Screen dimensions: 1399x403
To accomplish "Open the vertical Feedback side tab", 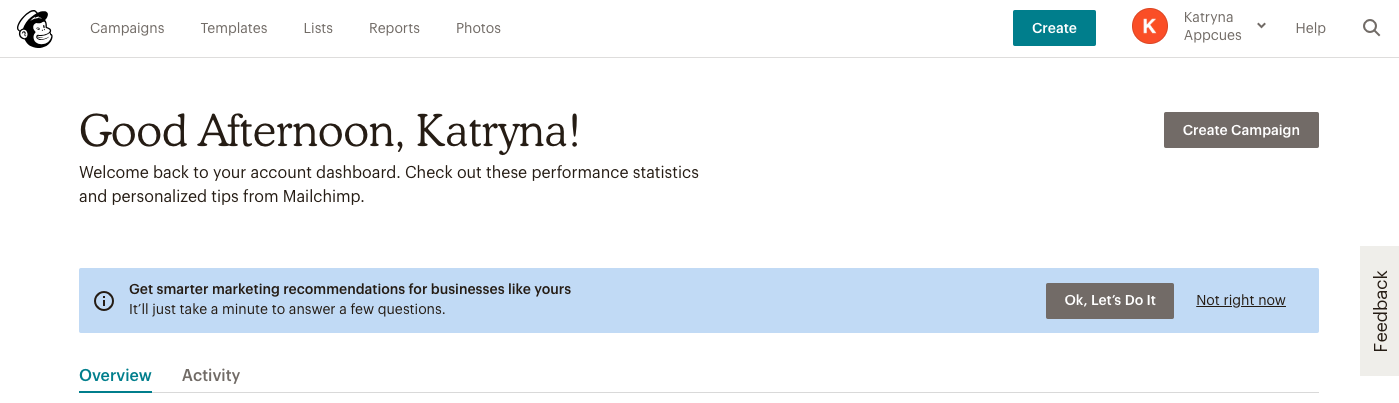I will click(x=1380, y=311).
